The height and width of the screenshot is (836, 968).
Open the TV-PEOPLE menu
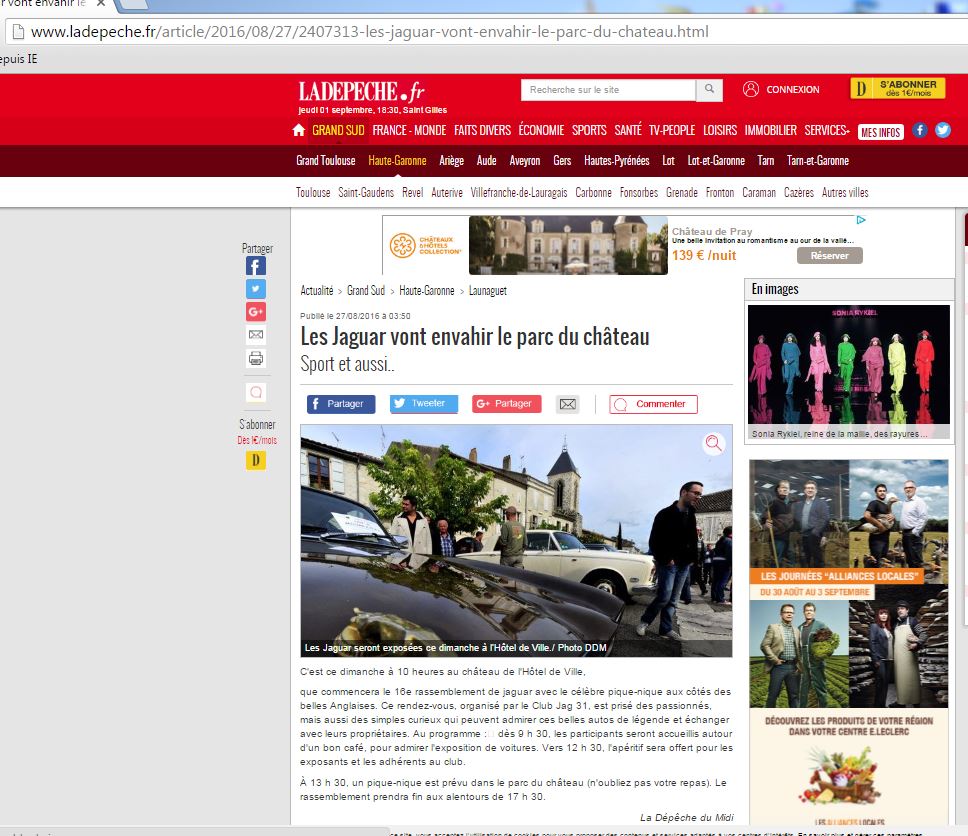pyautogui.click(x=672, y=130)
